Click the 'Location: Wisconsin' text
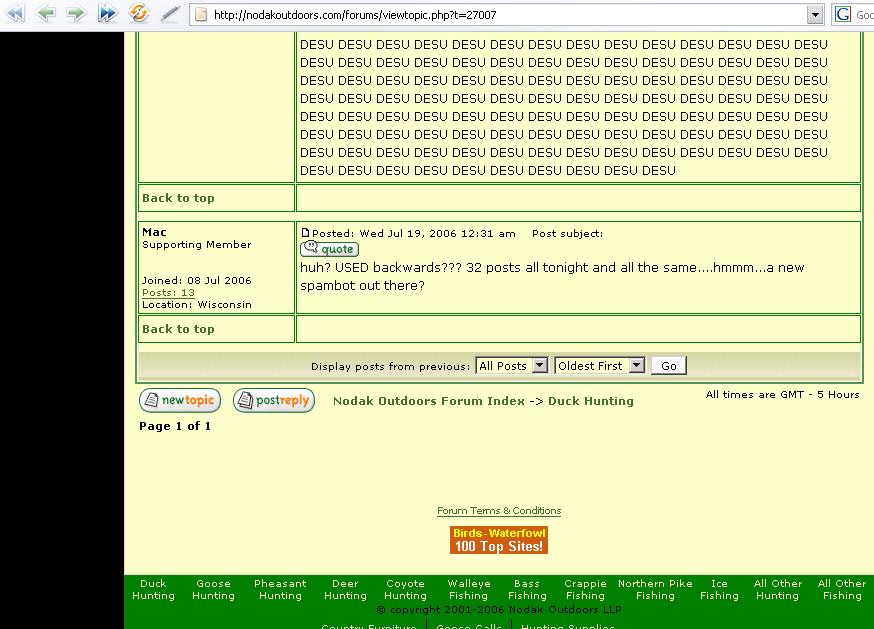The image size is (874, 629). coord(197,304)
